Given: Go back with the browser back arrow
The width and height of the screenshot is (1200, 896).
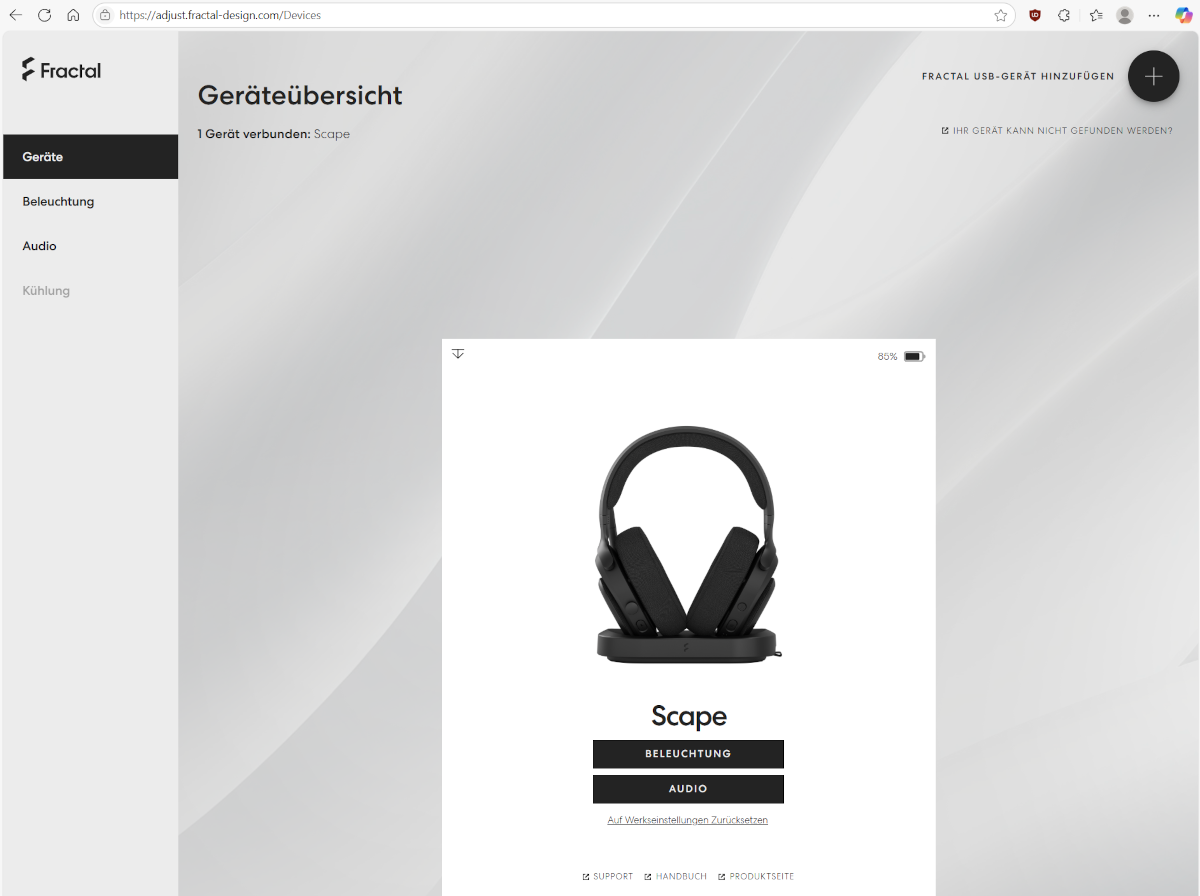Looking at the screenshot, I should point(16,15).
